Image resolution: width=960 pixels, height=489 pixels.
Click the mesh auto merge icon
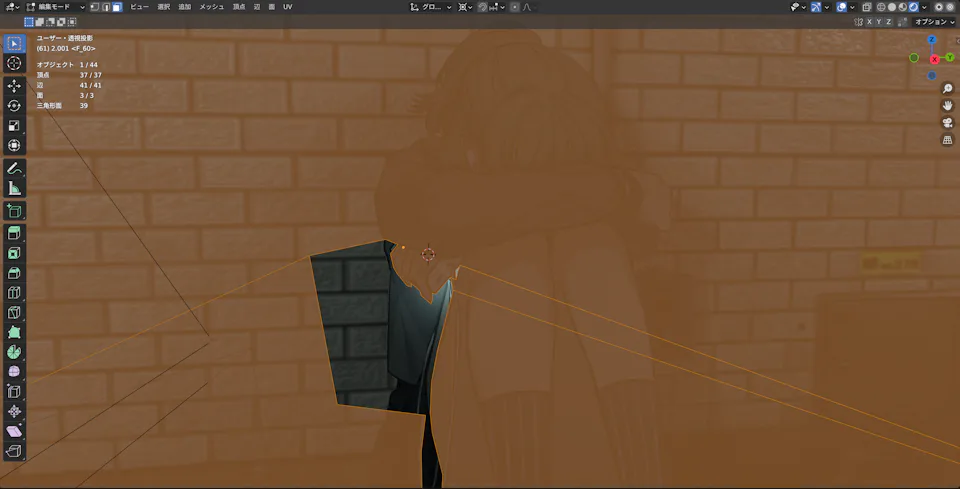(x=902, y=21)
